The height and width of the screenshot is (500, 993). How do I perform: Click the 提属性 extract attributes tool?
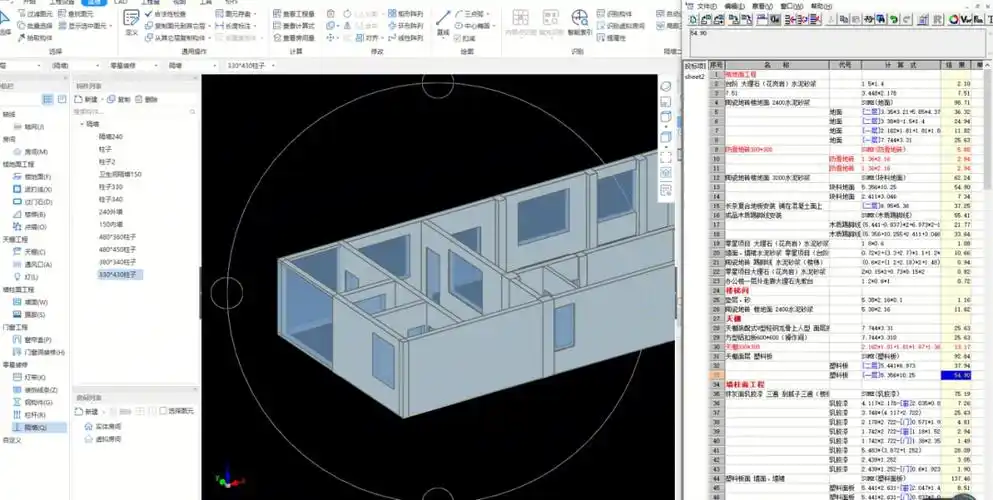610,38
